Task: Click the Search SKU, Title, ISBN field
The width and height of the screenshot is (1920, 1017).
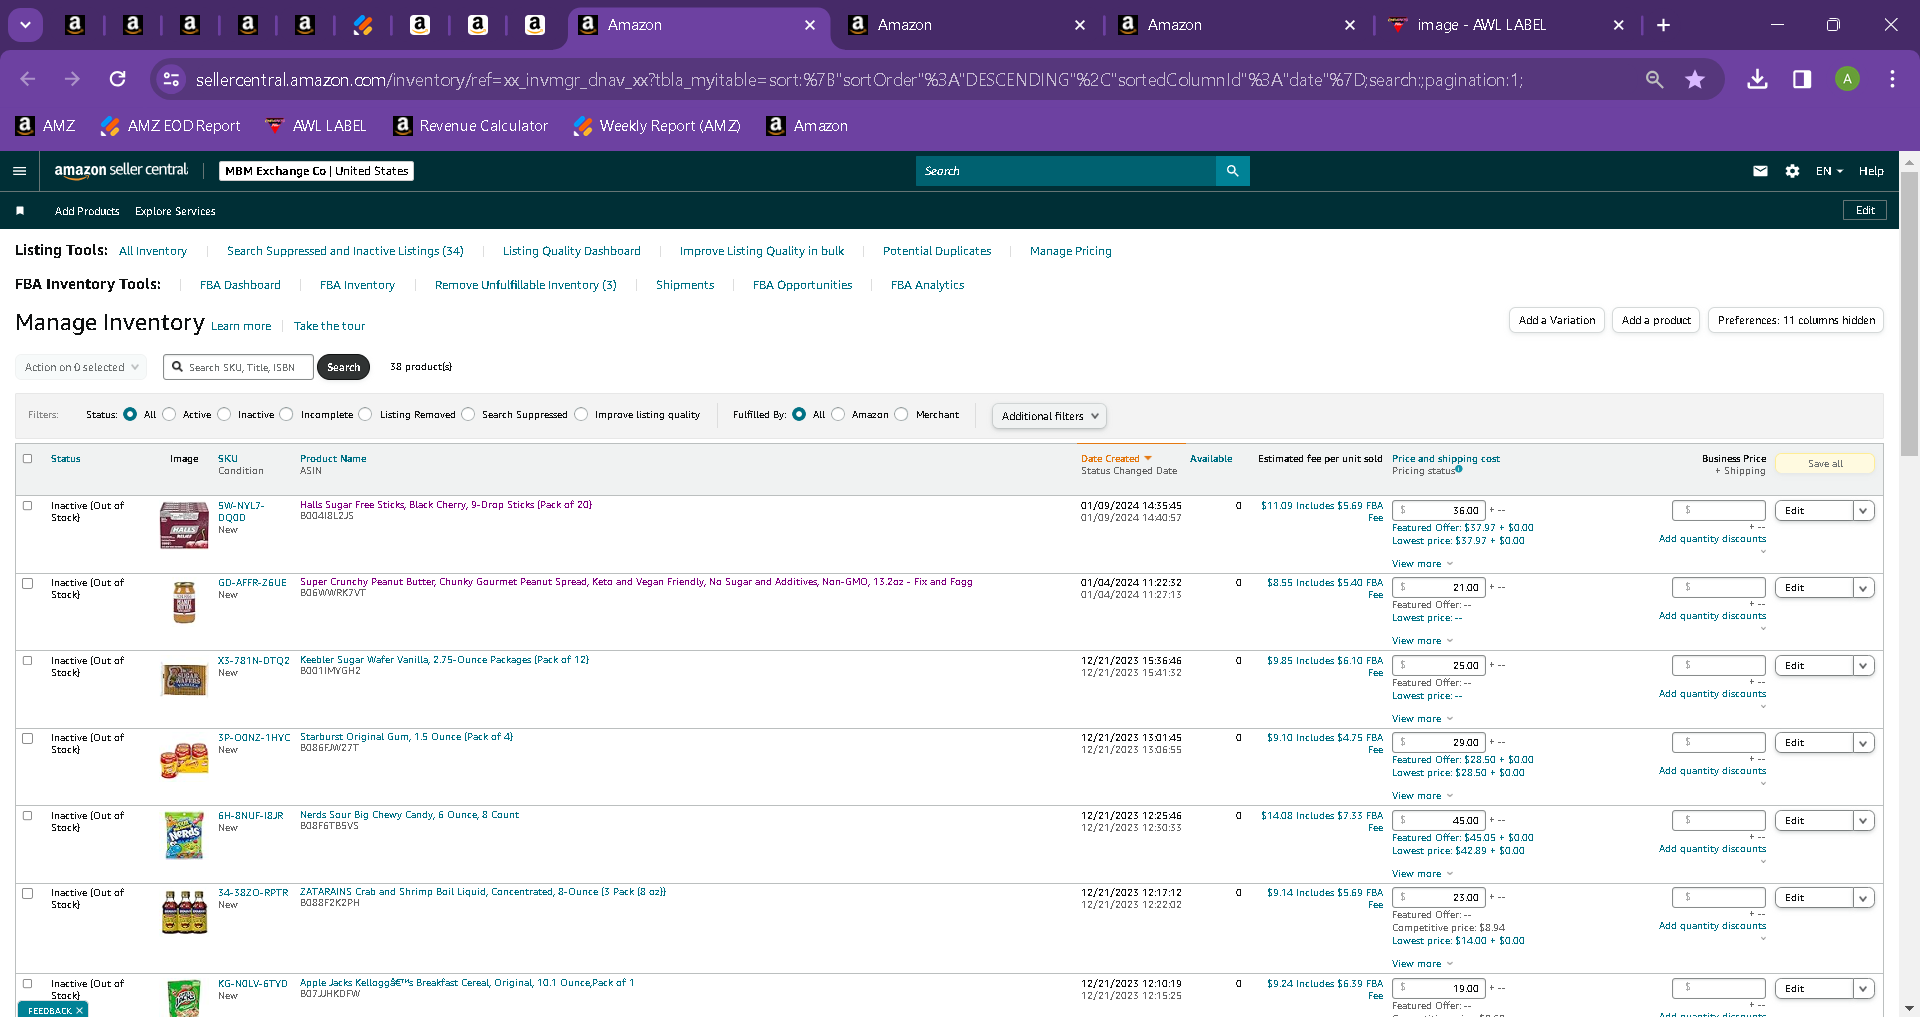Action: [238, 367]
